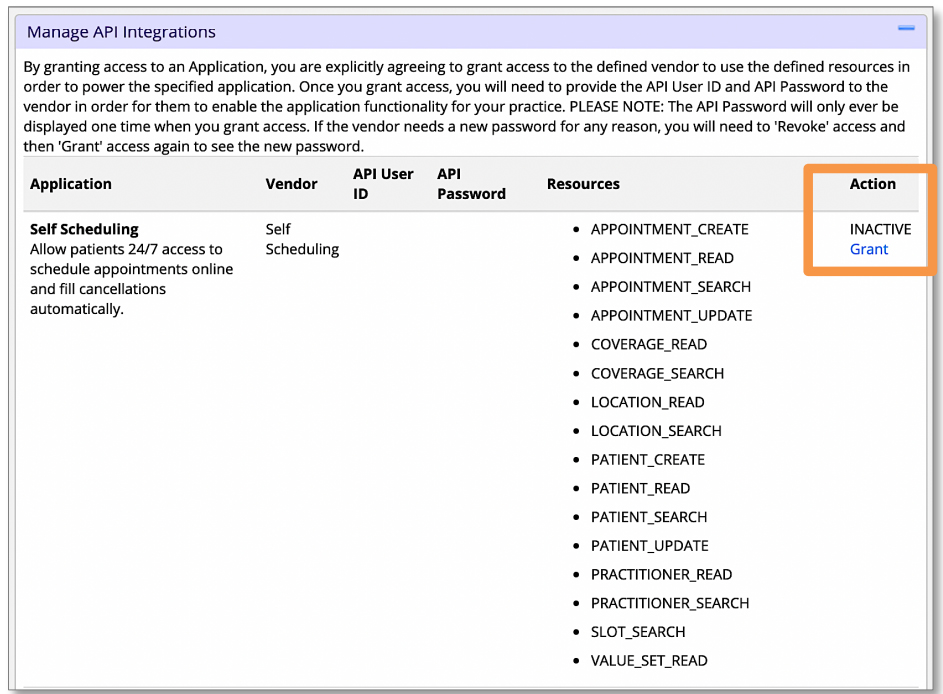Click the PRACTITIONER_SEARCH resource entry
The height and width of the screenshot is (694, 943).
click(670, 603)
